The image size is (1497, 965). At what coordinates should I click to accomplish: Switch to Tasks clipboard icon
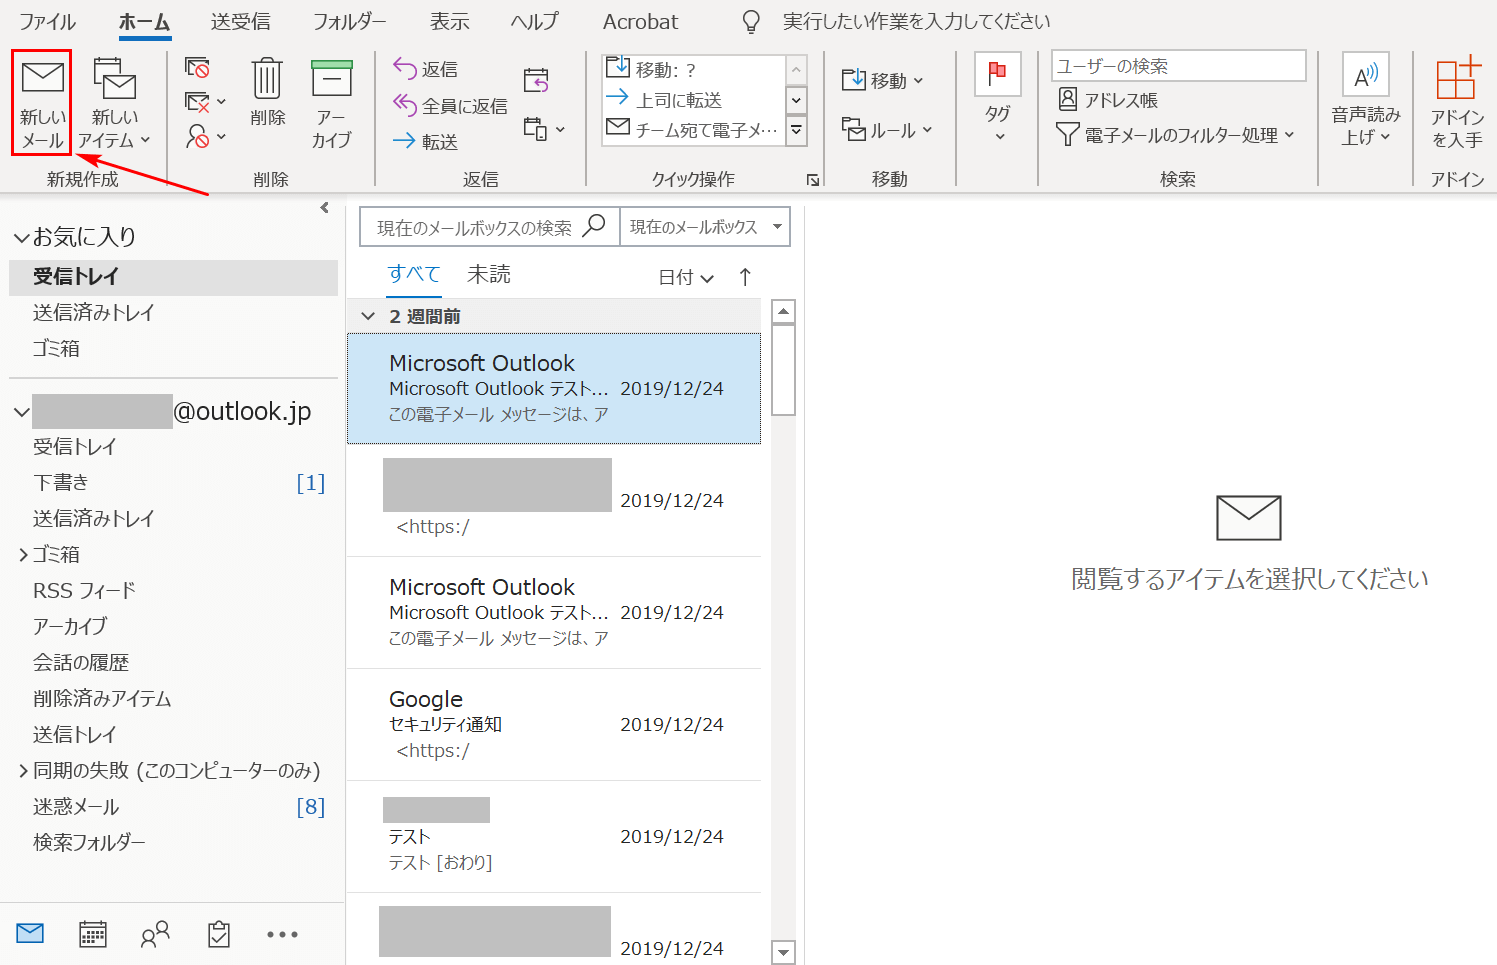219,934
